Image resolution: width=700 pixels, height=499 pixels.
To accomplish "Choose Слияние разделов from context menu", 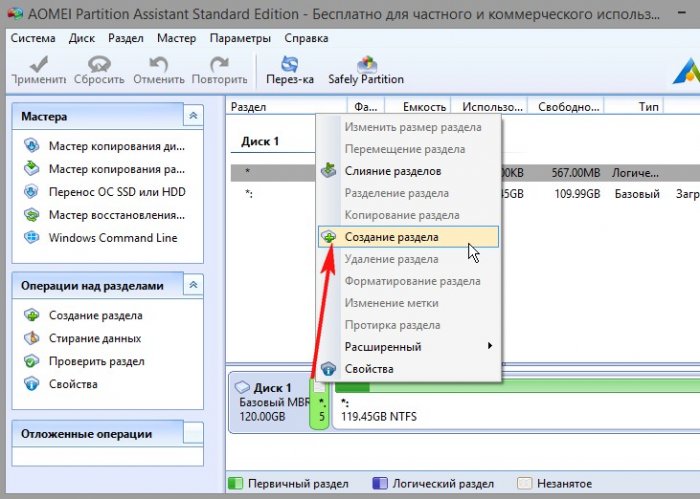I will tap(408, 171).
